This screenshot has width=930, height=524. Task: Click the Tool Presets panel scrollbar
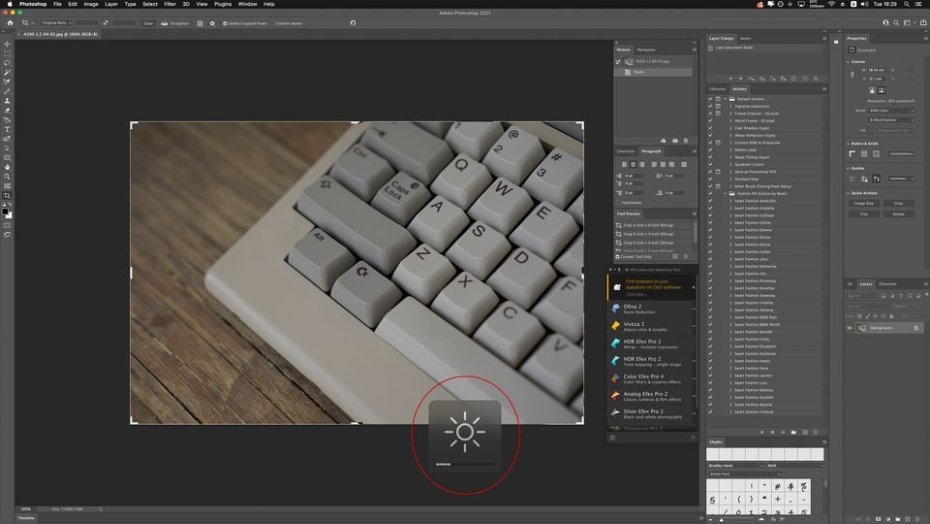click(695, 234)
